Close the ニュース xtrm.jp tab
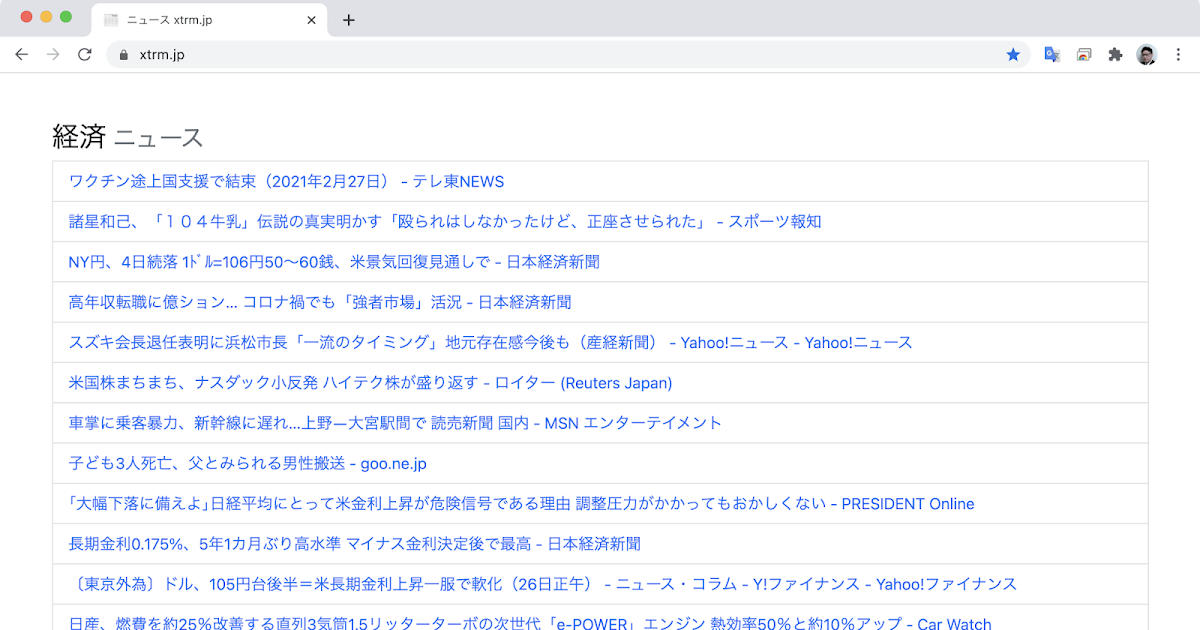Screen dimensions: 1200x630 pyautogui.click(x=311, y=20)
